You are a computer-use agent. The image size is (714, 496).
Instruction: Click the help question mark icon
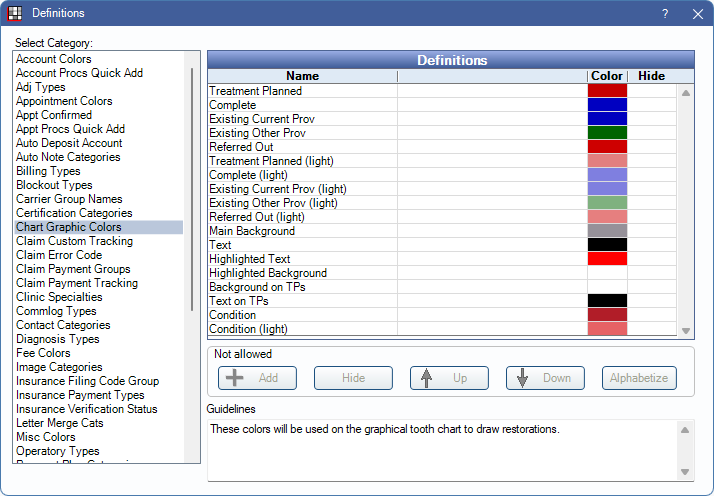click(665, 13)
